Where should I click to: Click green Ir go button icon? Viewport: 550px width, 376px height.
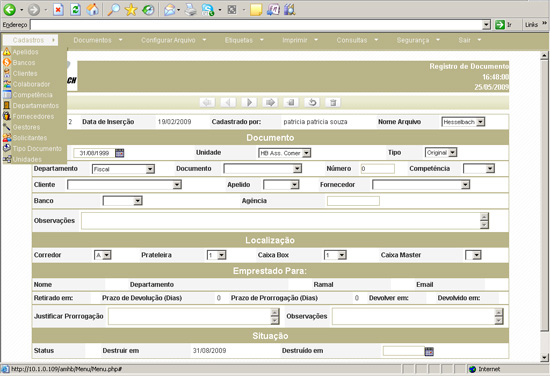click(499, 25)
